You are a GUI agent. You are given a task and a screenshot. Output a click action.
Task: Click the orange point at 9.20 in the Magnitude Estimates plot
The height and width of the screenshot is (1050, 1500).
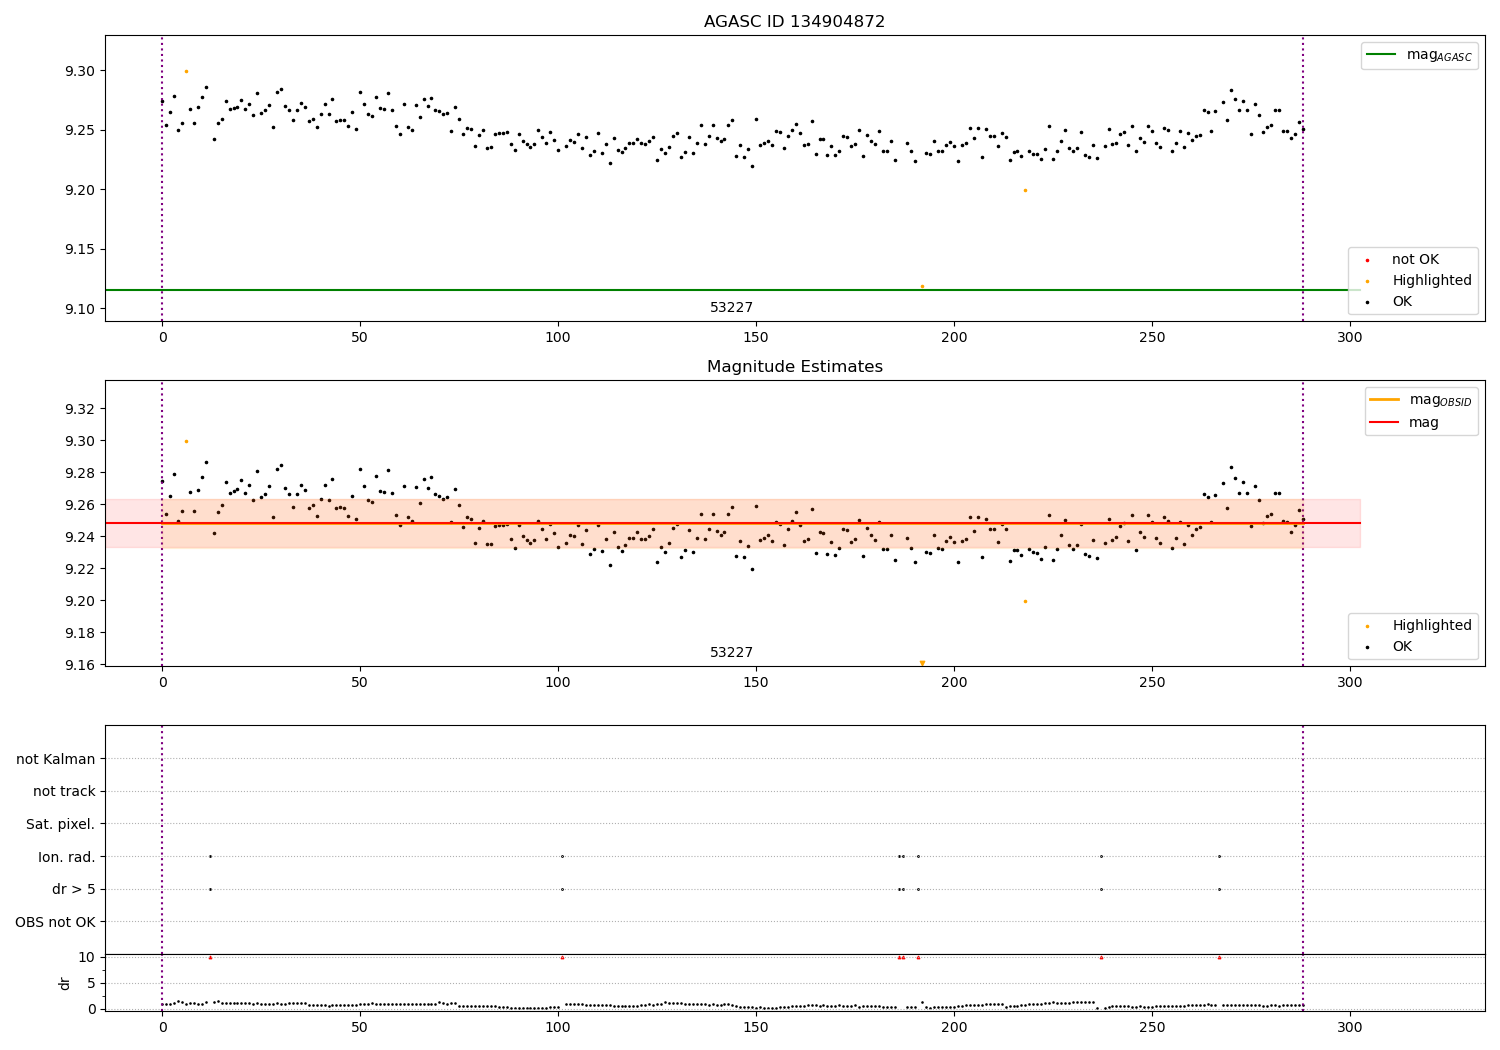(x=1025, y=601)
